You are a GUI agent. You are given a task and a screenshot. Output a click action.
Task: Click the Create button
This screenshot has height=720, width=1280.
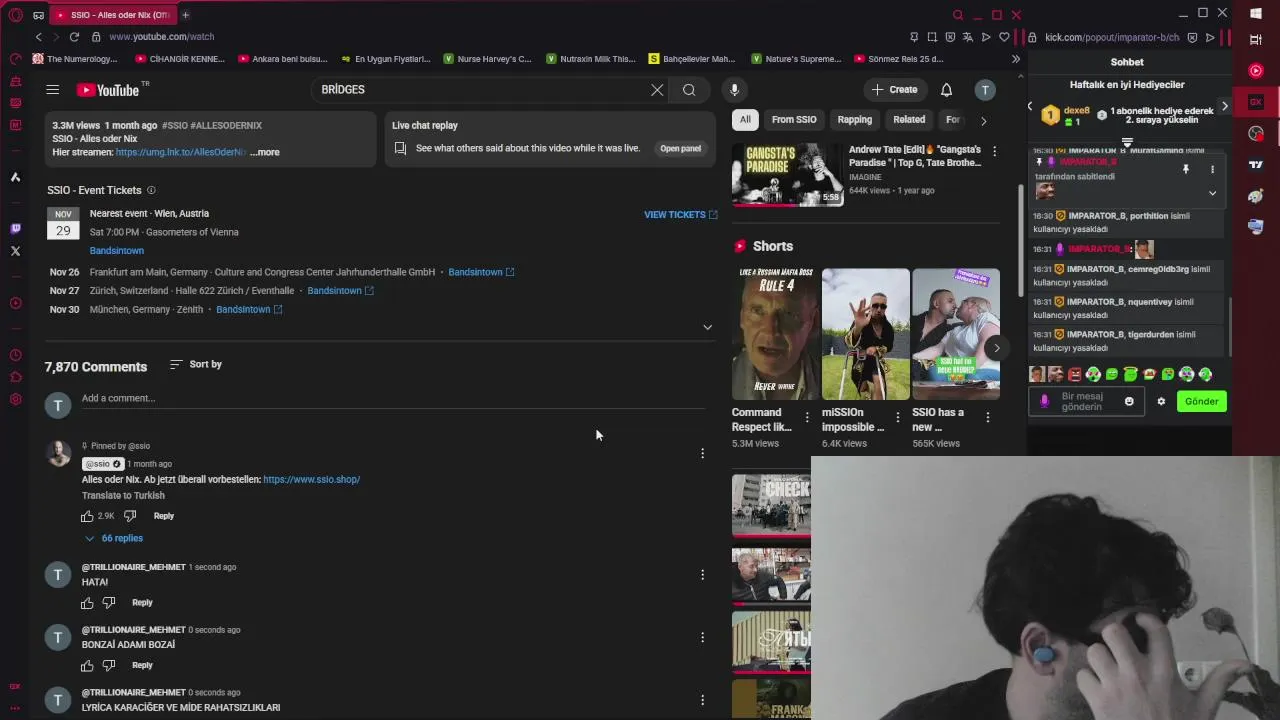(x=894, y=90)
